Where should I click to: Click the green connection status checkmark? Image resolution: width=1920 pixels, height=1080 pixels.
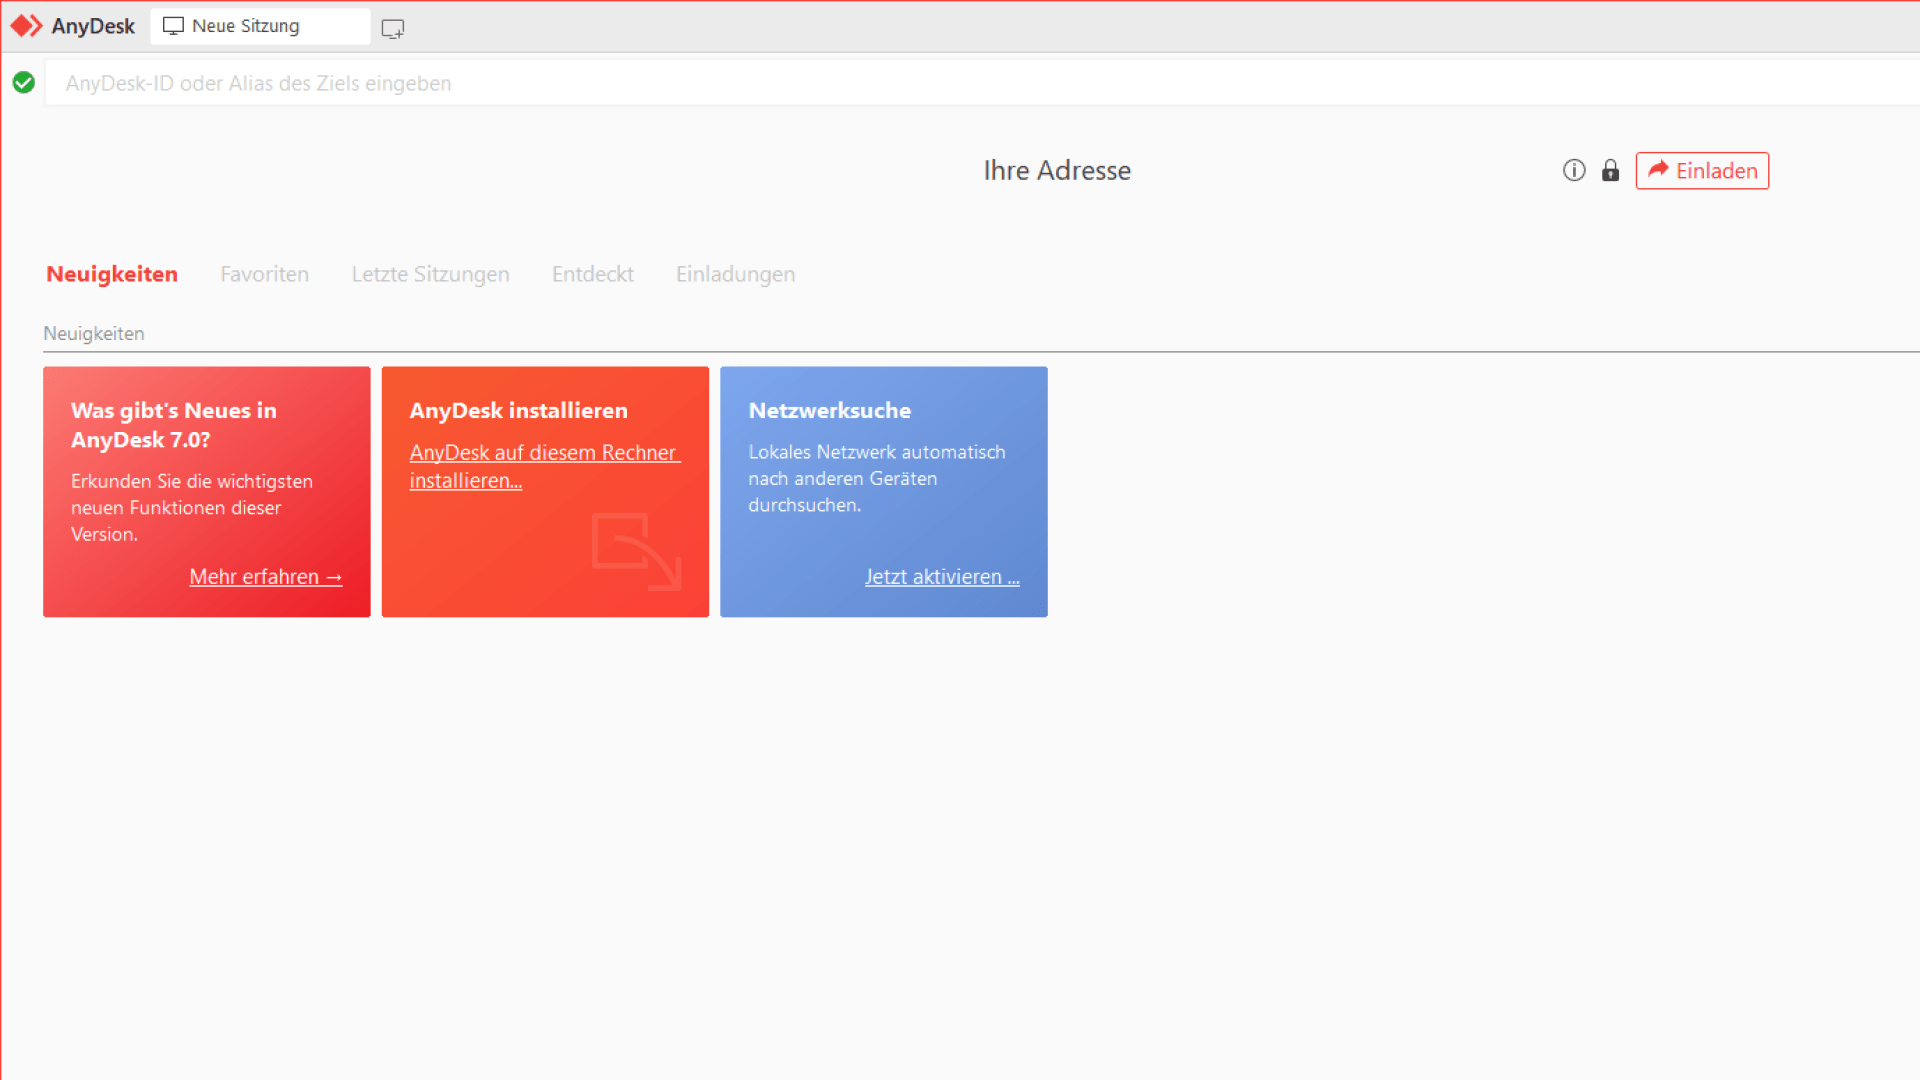[24, 83]
